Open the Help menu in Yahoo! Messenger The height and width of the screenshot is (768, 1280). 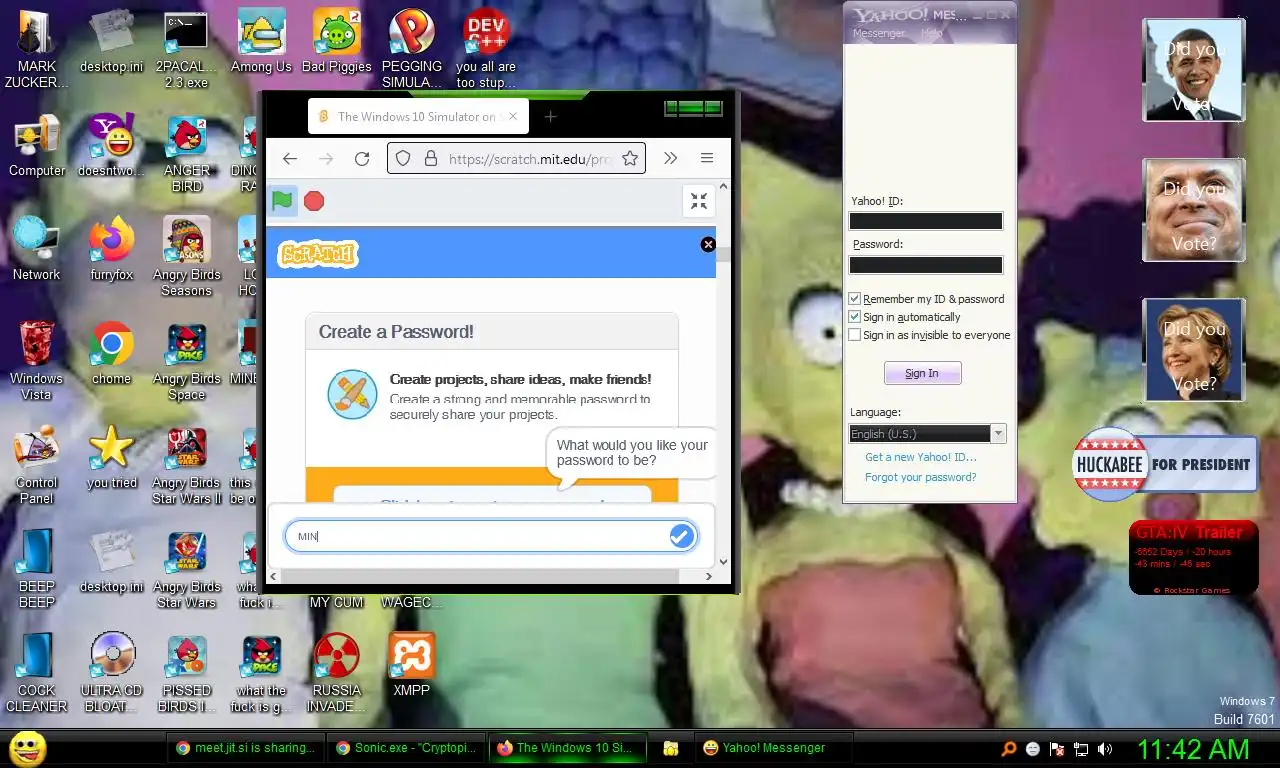click(x=931, y=33)
